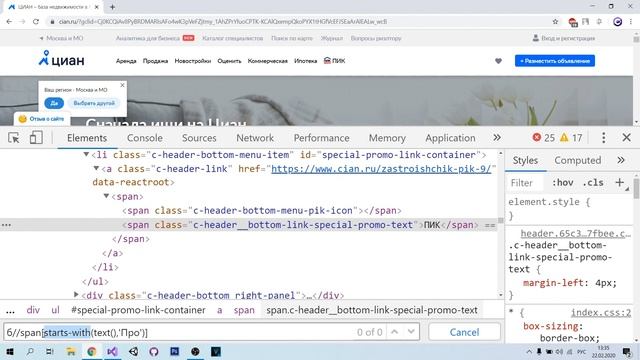Screen dimensions: 640x360
Task: Open favorites heart icon on CIAN
Action: tap(498, 61)
